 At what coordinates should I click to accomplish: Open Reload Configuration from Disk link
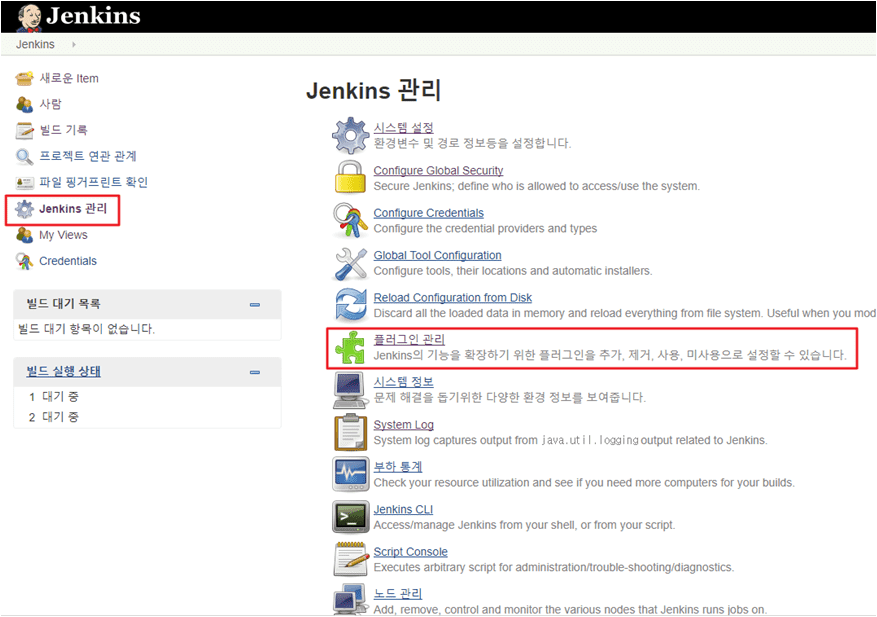pos(452,298)
